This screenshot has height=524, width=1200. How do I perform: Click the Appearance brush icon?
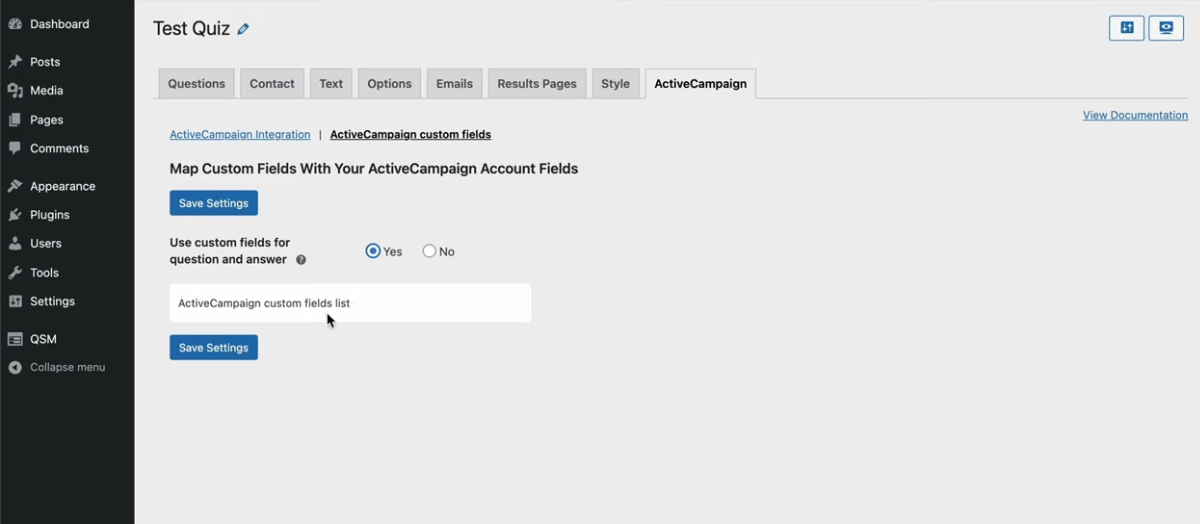click(15, 187)
